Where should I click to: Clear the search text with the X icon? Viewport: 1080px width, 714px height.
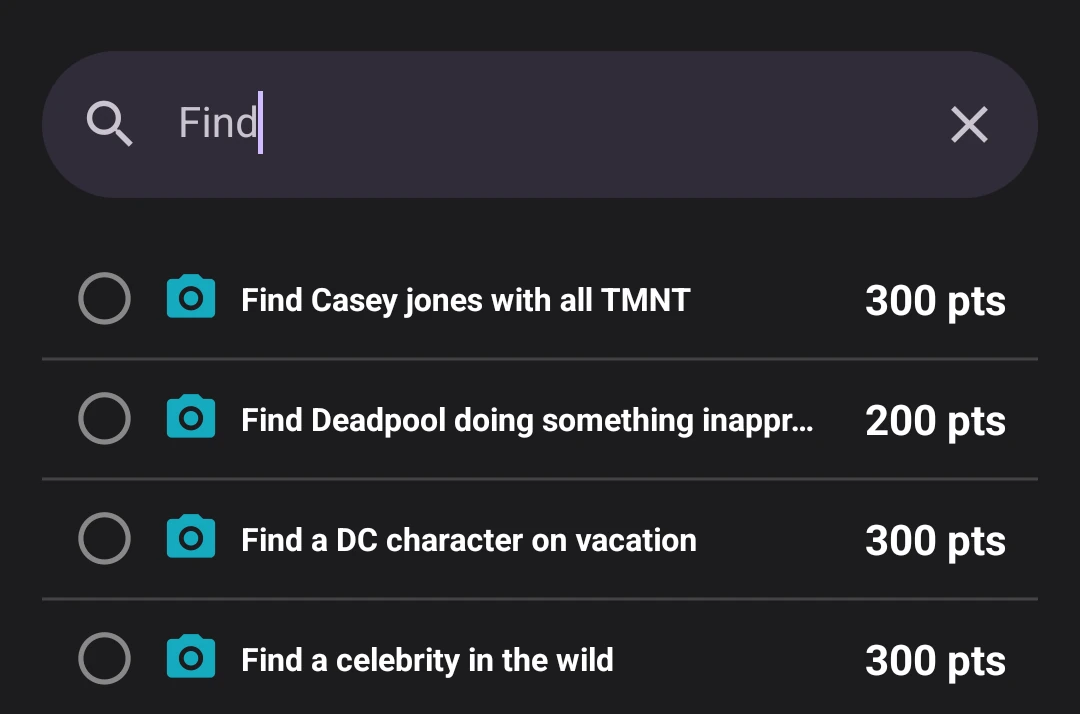coord(969,125)
